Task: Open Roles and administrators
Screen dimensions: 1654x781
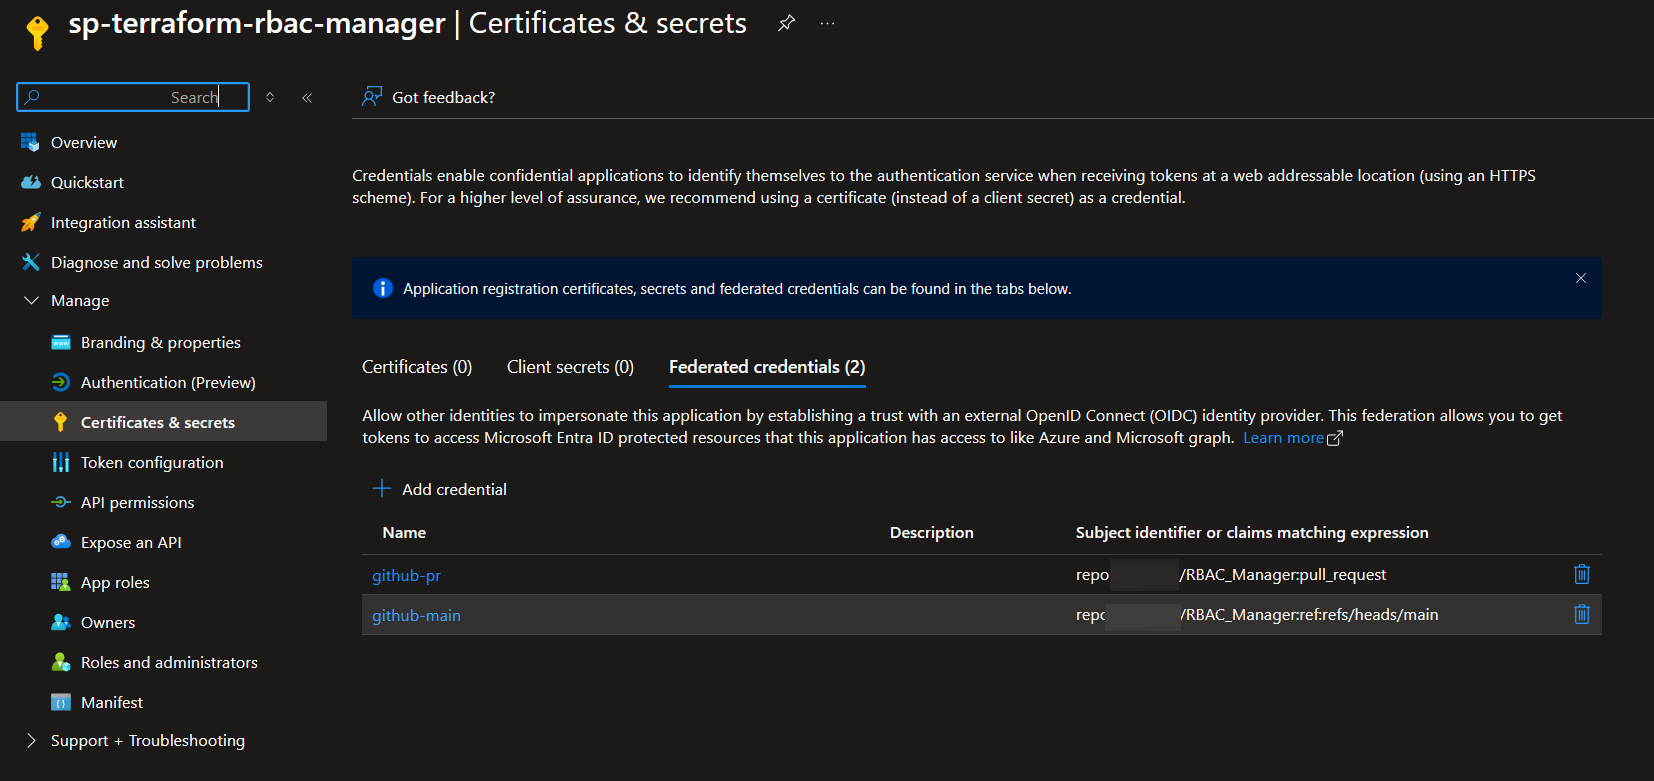Action: tap(169, 662)
